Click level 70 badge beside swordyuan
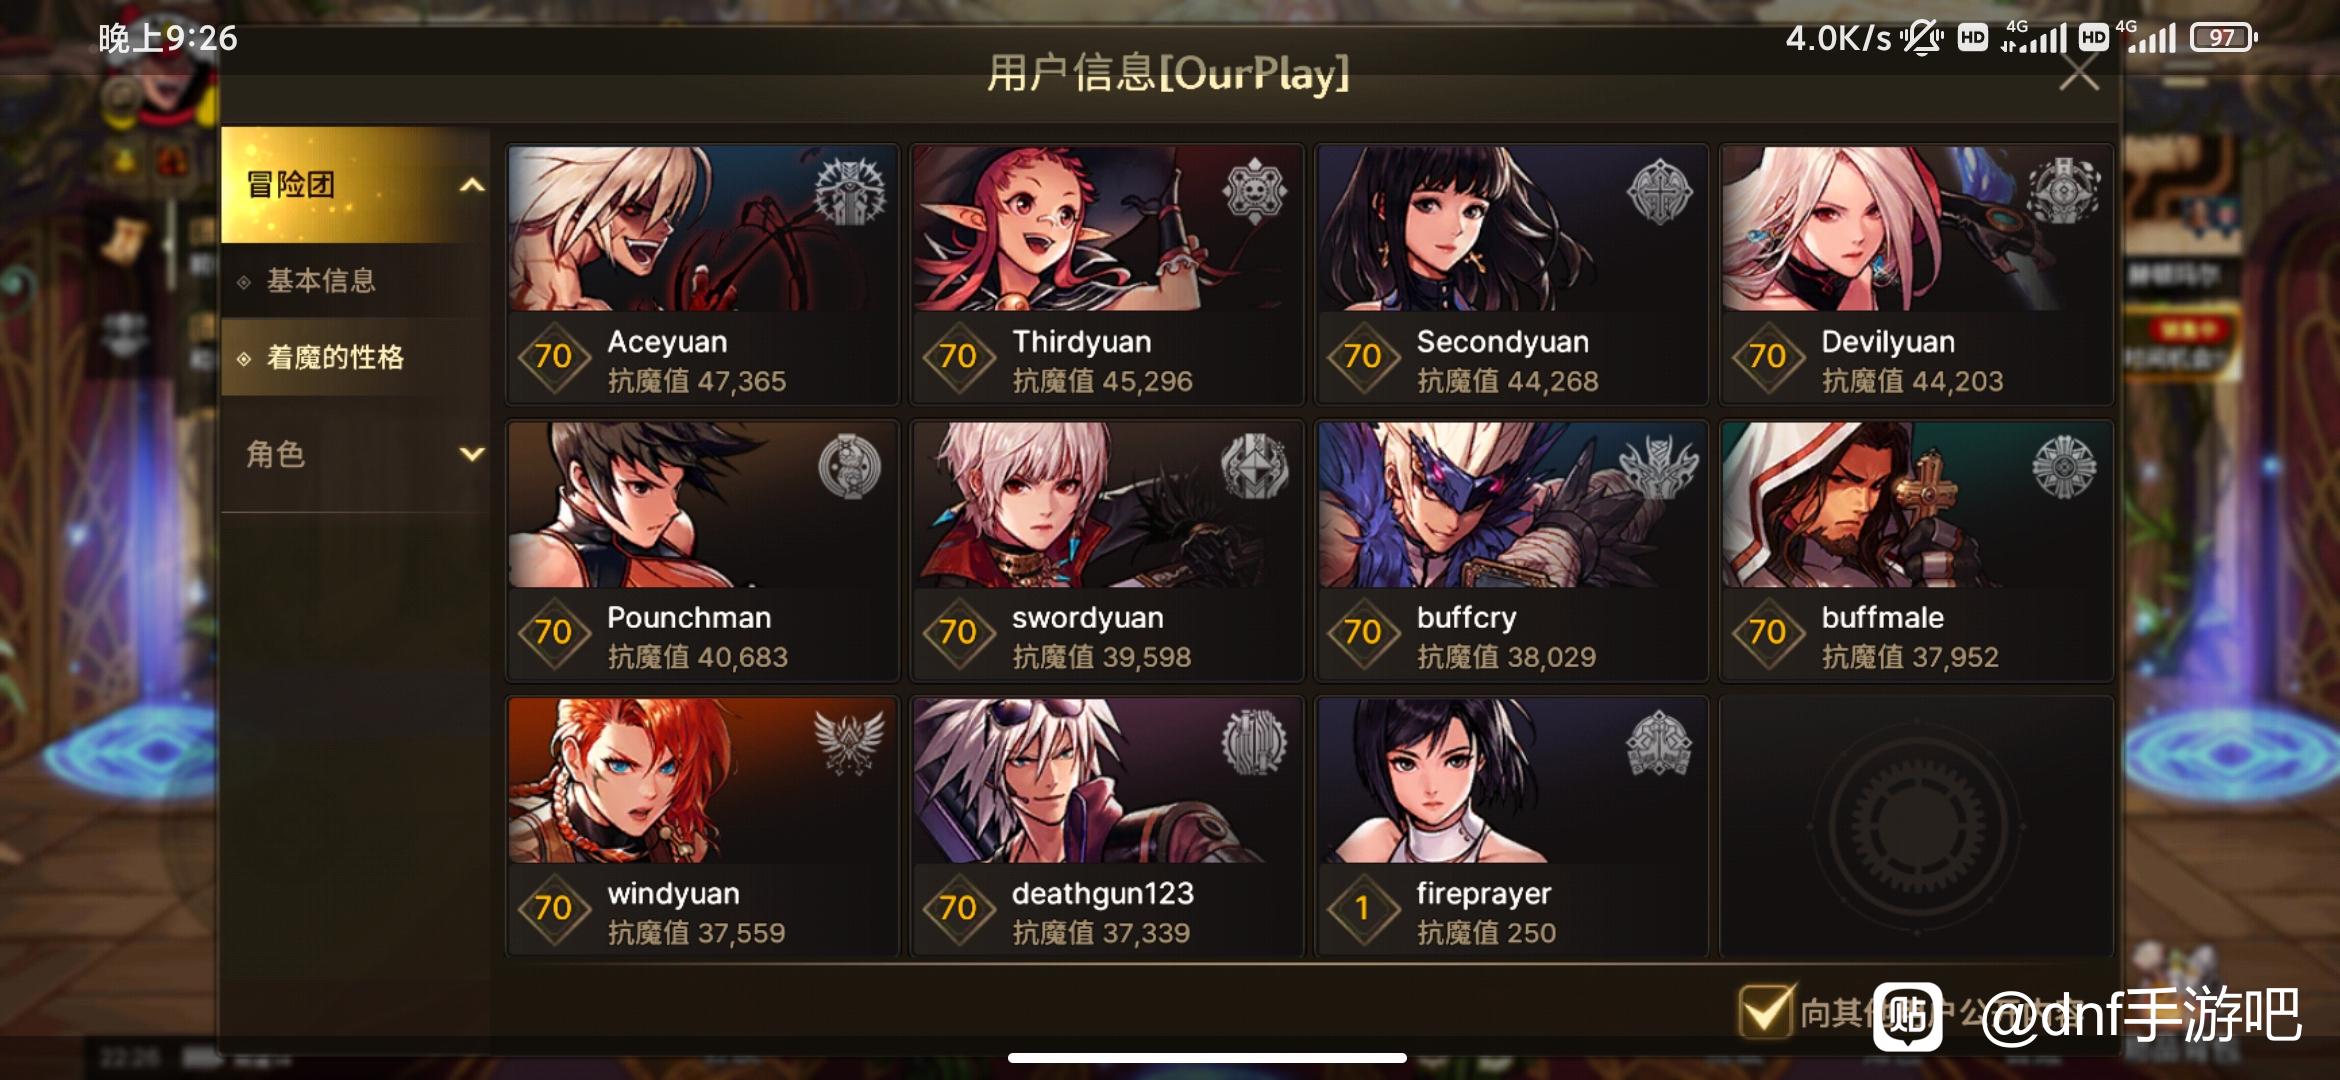Viewport: 2340px width, 1080px height. click(958, 632)
